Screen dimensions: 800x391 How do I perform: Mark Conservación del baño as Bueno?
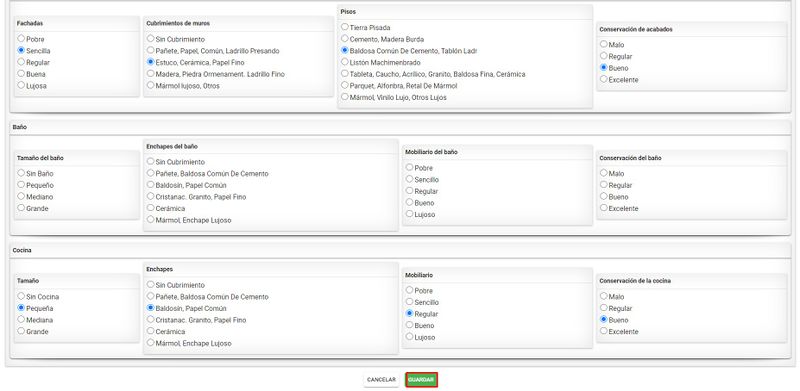point(604,197)
